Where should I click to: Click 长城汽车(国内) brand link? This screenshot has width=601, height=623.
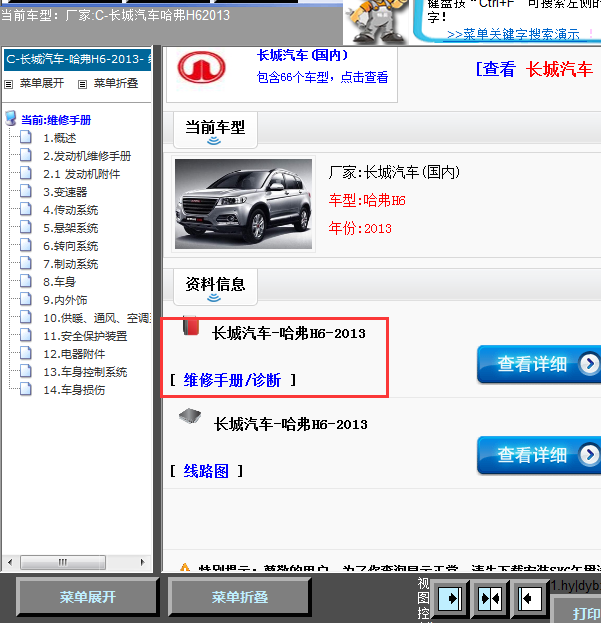tap(303, 55)
